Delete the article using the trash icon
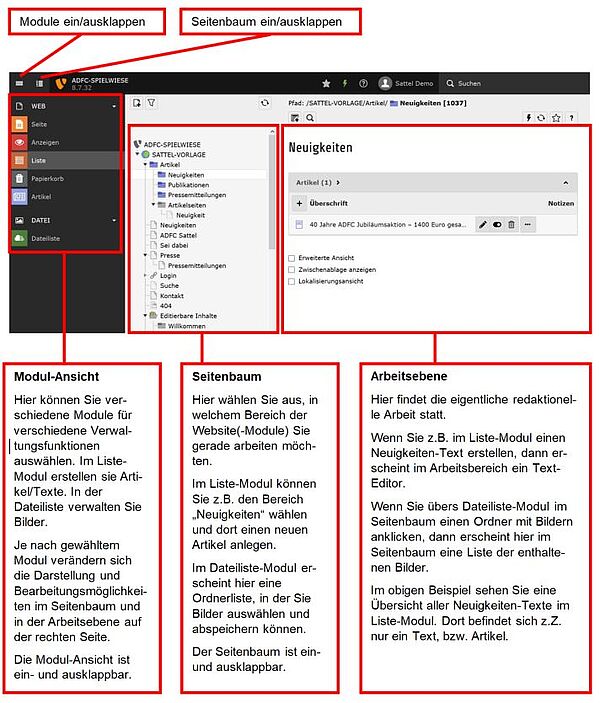Viewport: 600px width, 703px height. point(510,225)
